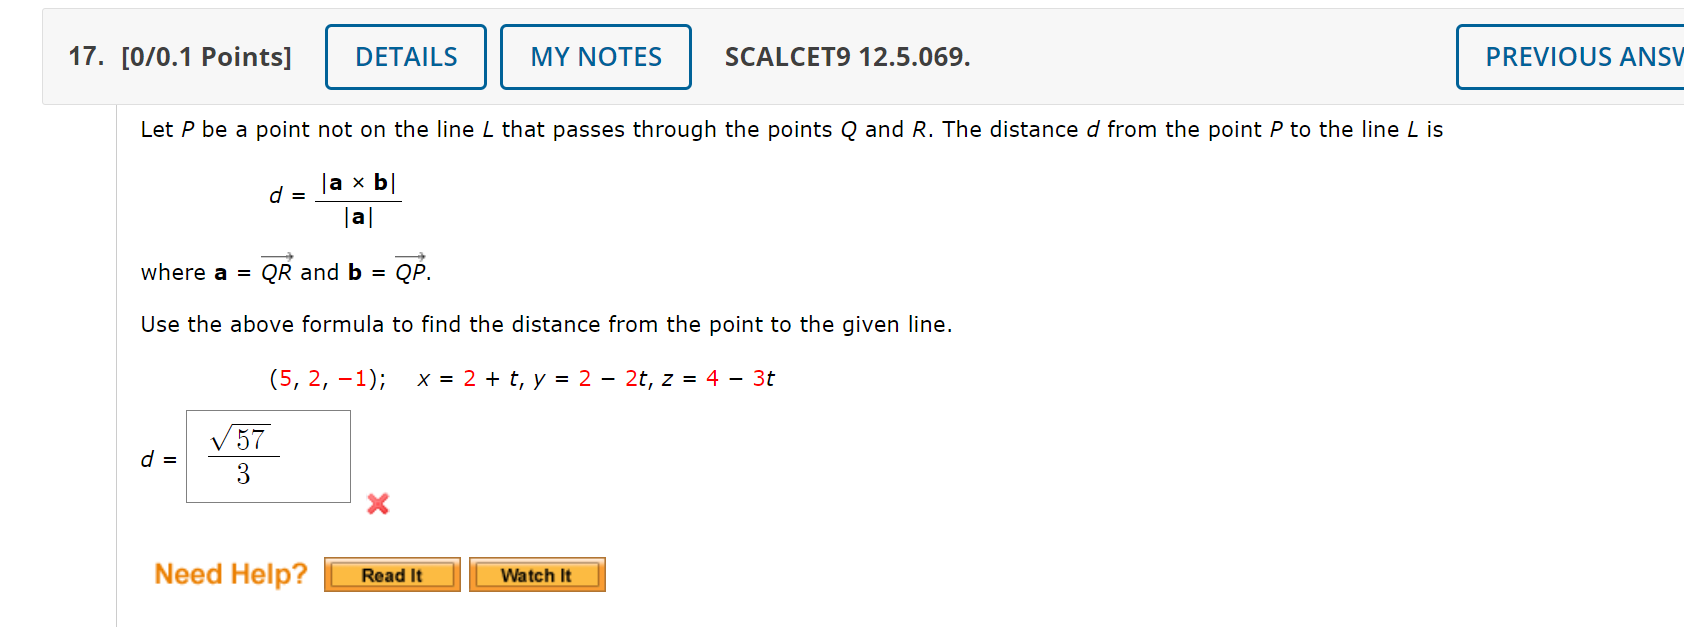This screenshot has height=627, width=1684.
Task: Click inside the d = answer box
Action: click(268, 456)
